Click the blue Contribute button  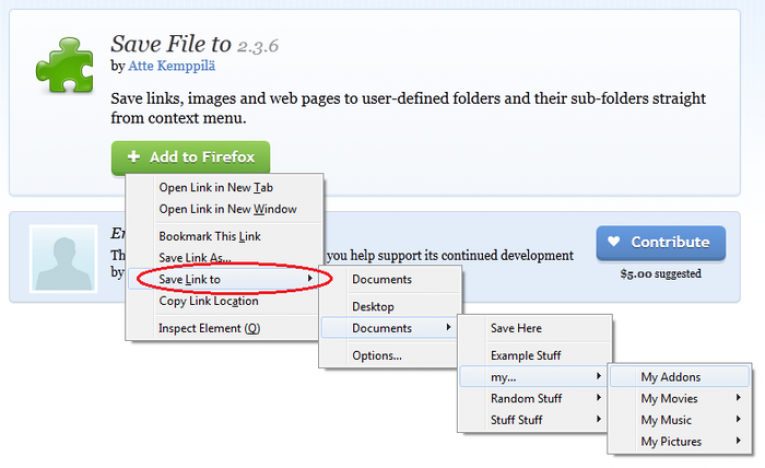coord(661,242)
